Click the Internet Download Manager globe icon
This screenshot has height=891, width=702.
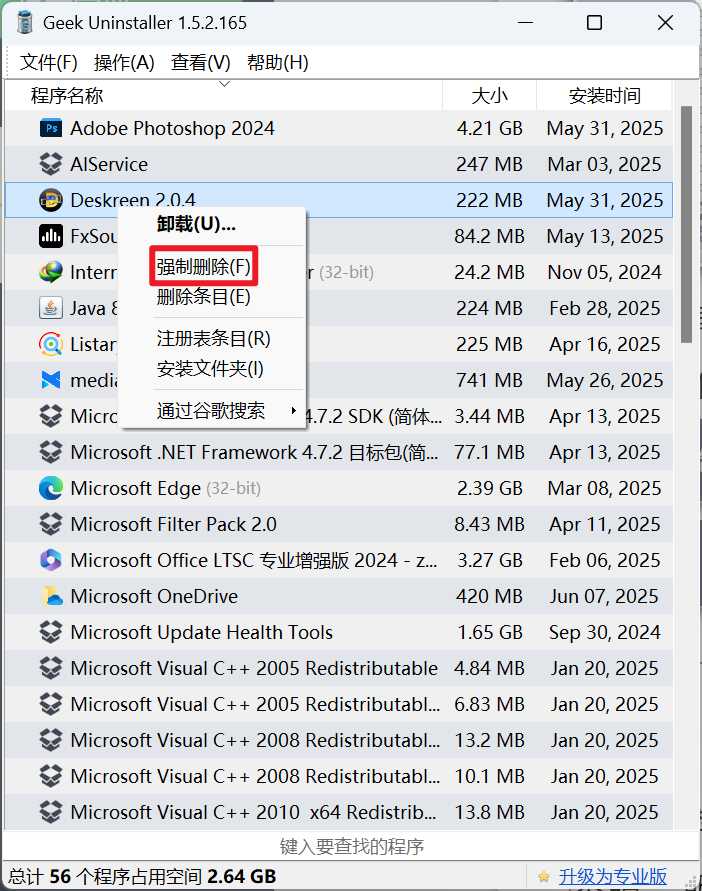tap(51, 272)
